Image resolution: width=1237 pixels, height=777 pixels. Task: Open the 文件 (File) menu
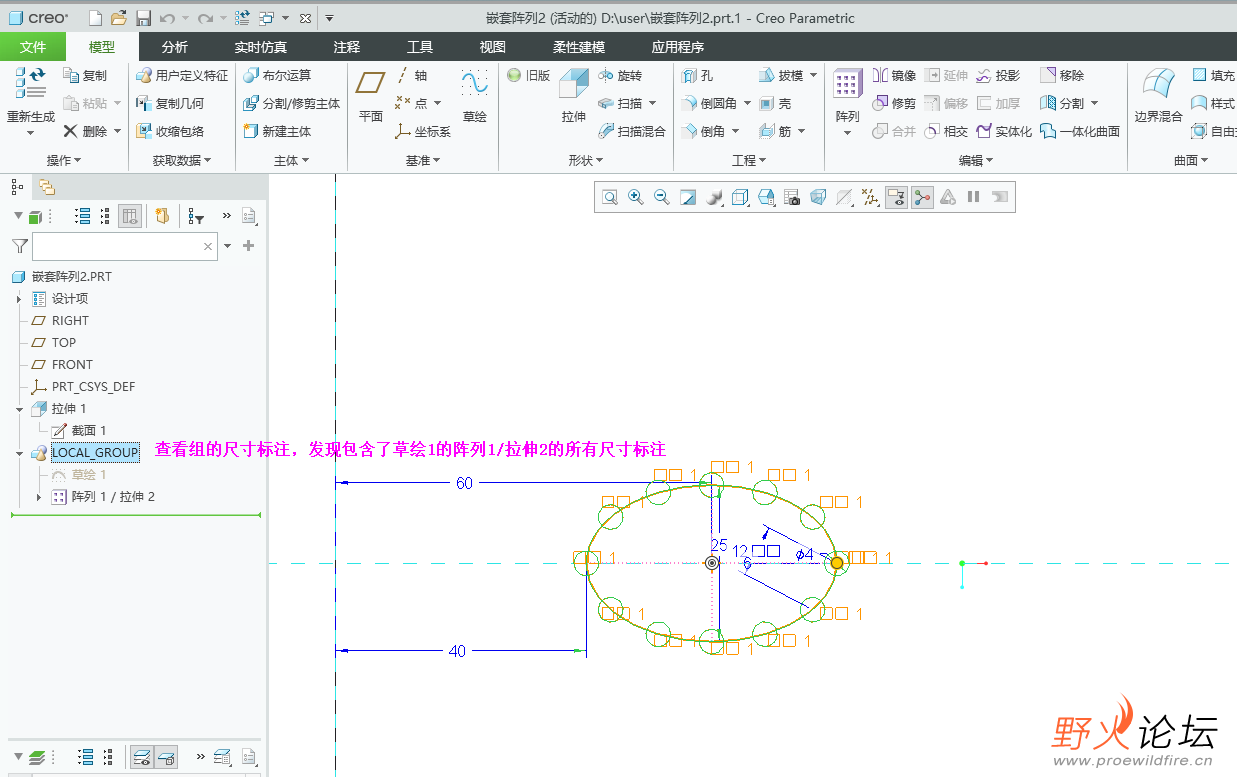(33, 47)
